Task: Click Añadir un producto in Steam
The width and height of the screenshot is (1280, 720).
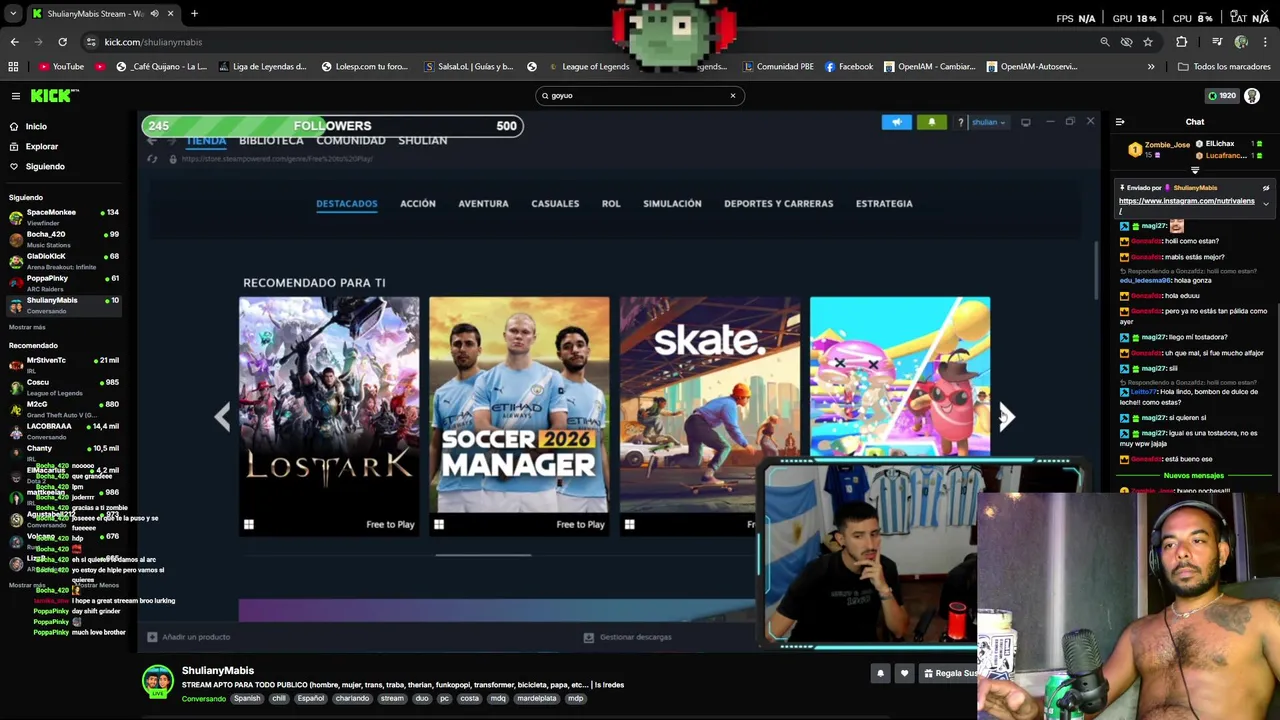Action: [189, 637]
